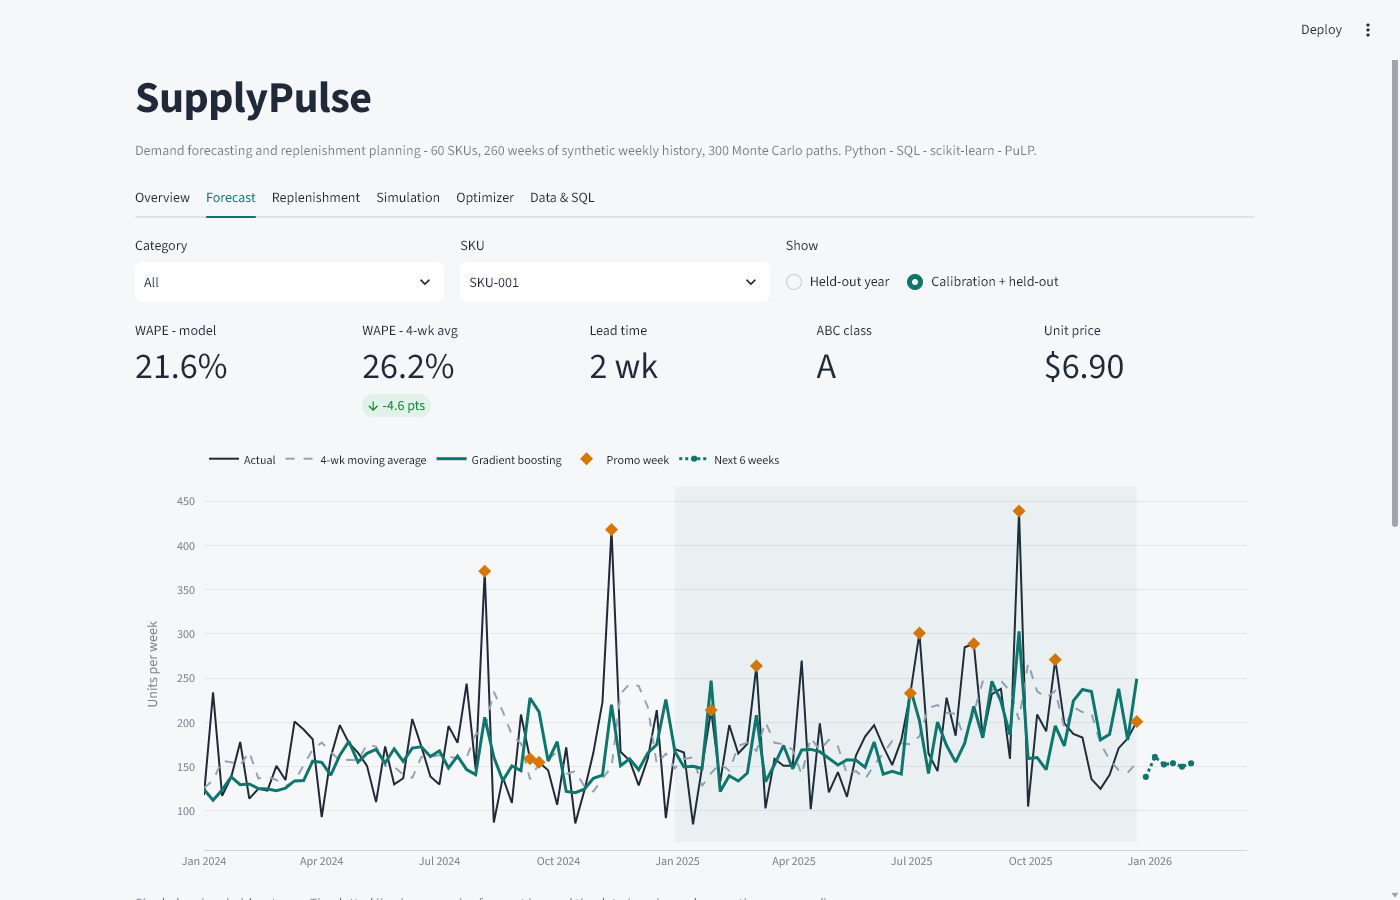
Task: Open the Category dropdown showing All
Action: (289, 282)
